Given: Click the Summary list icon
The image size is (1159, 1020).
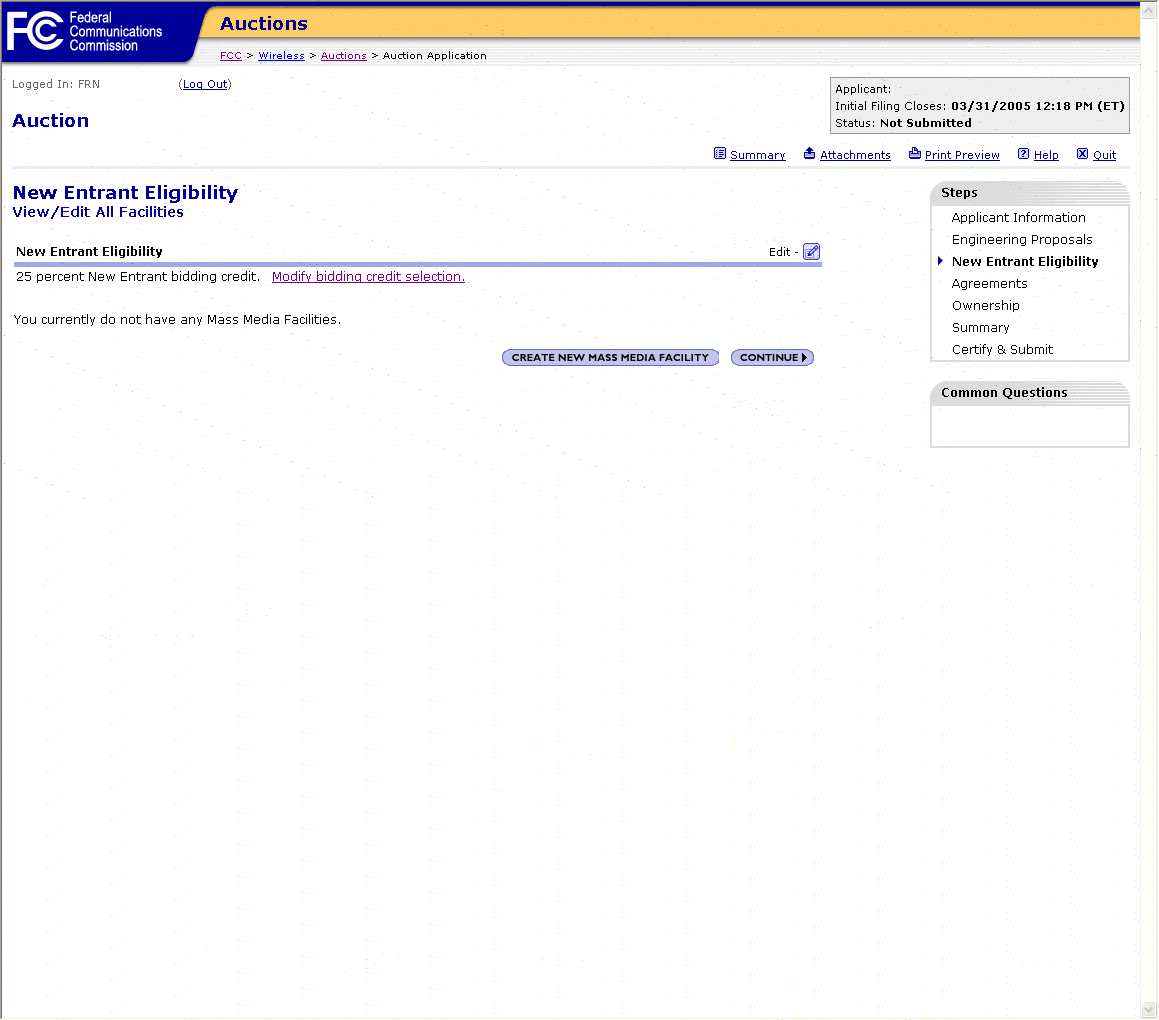Looking at the screenshot, I should [x=719, y=154].
